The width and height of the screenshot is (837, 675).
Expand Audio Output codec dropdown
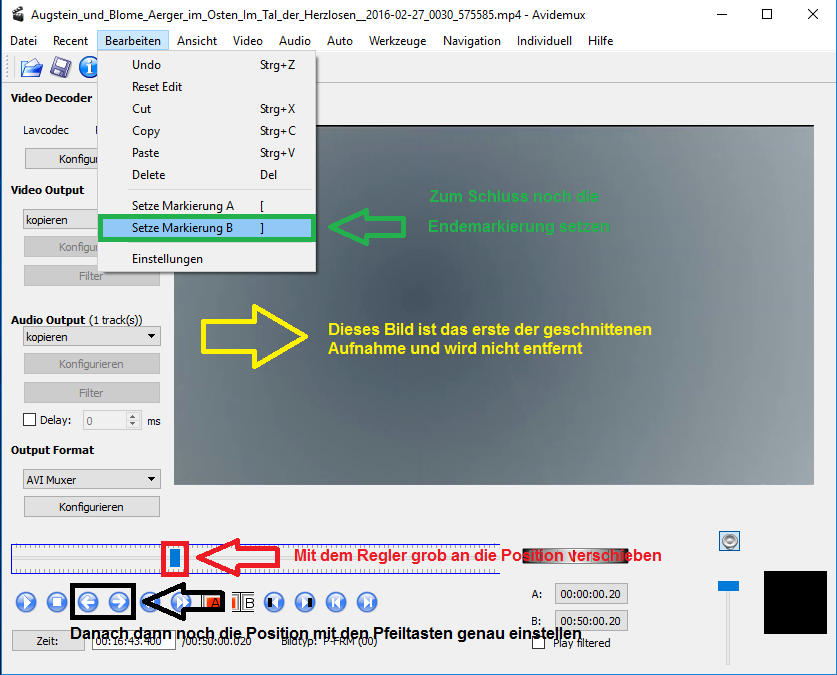92,337
